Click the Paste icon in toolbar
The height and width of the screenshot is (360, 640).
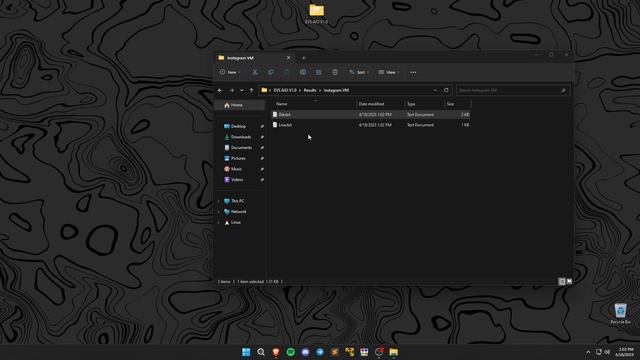[287, 72]
